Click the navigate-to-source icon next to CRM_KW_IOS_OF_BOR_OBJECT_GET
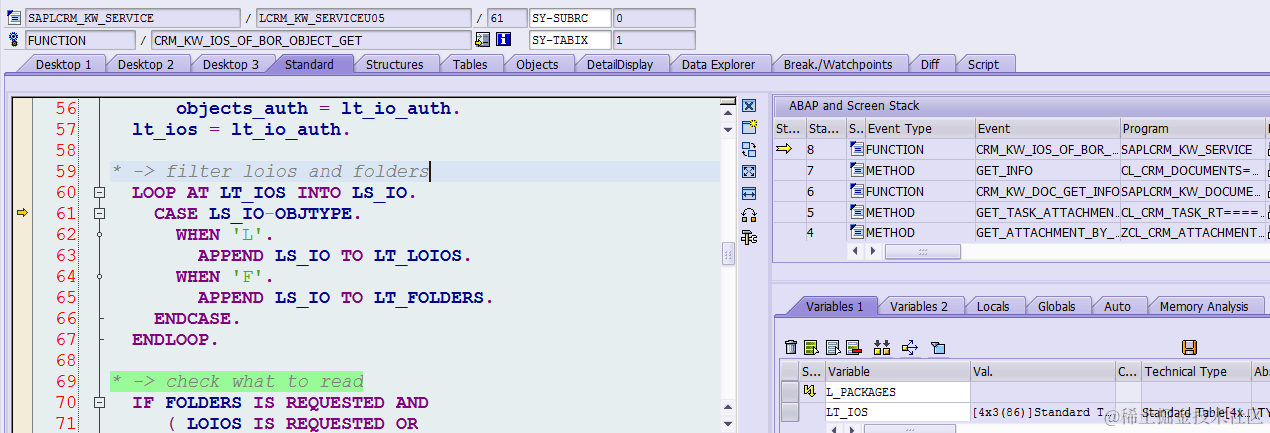1270x433 pixels. 483,40
